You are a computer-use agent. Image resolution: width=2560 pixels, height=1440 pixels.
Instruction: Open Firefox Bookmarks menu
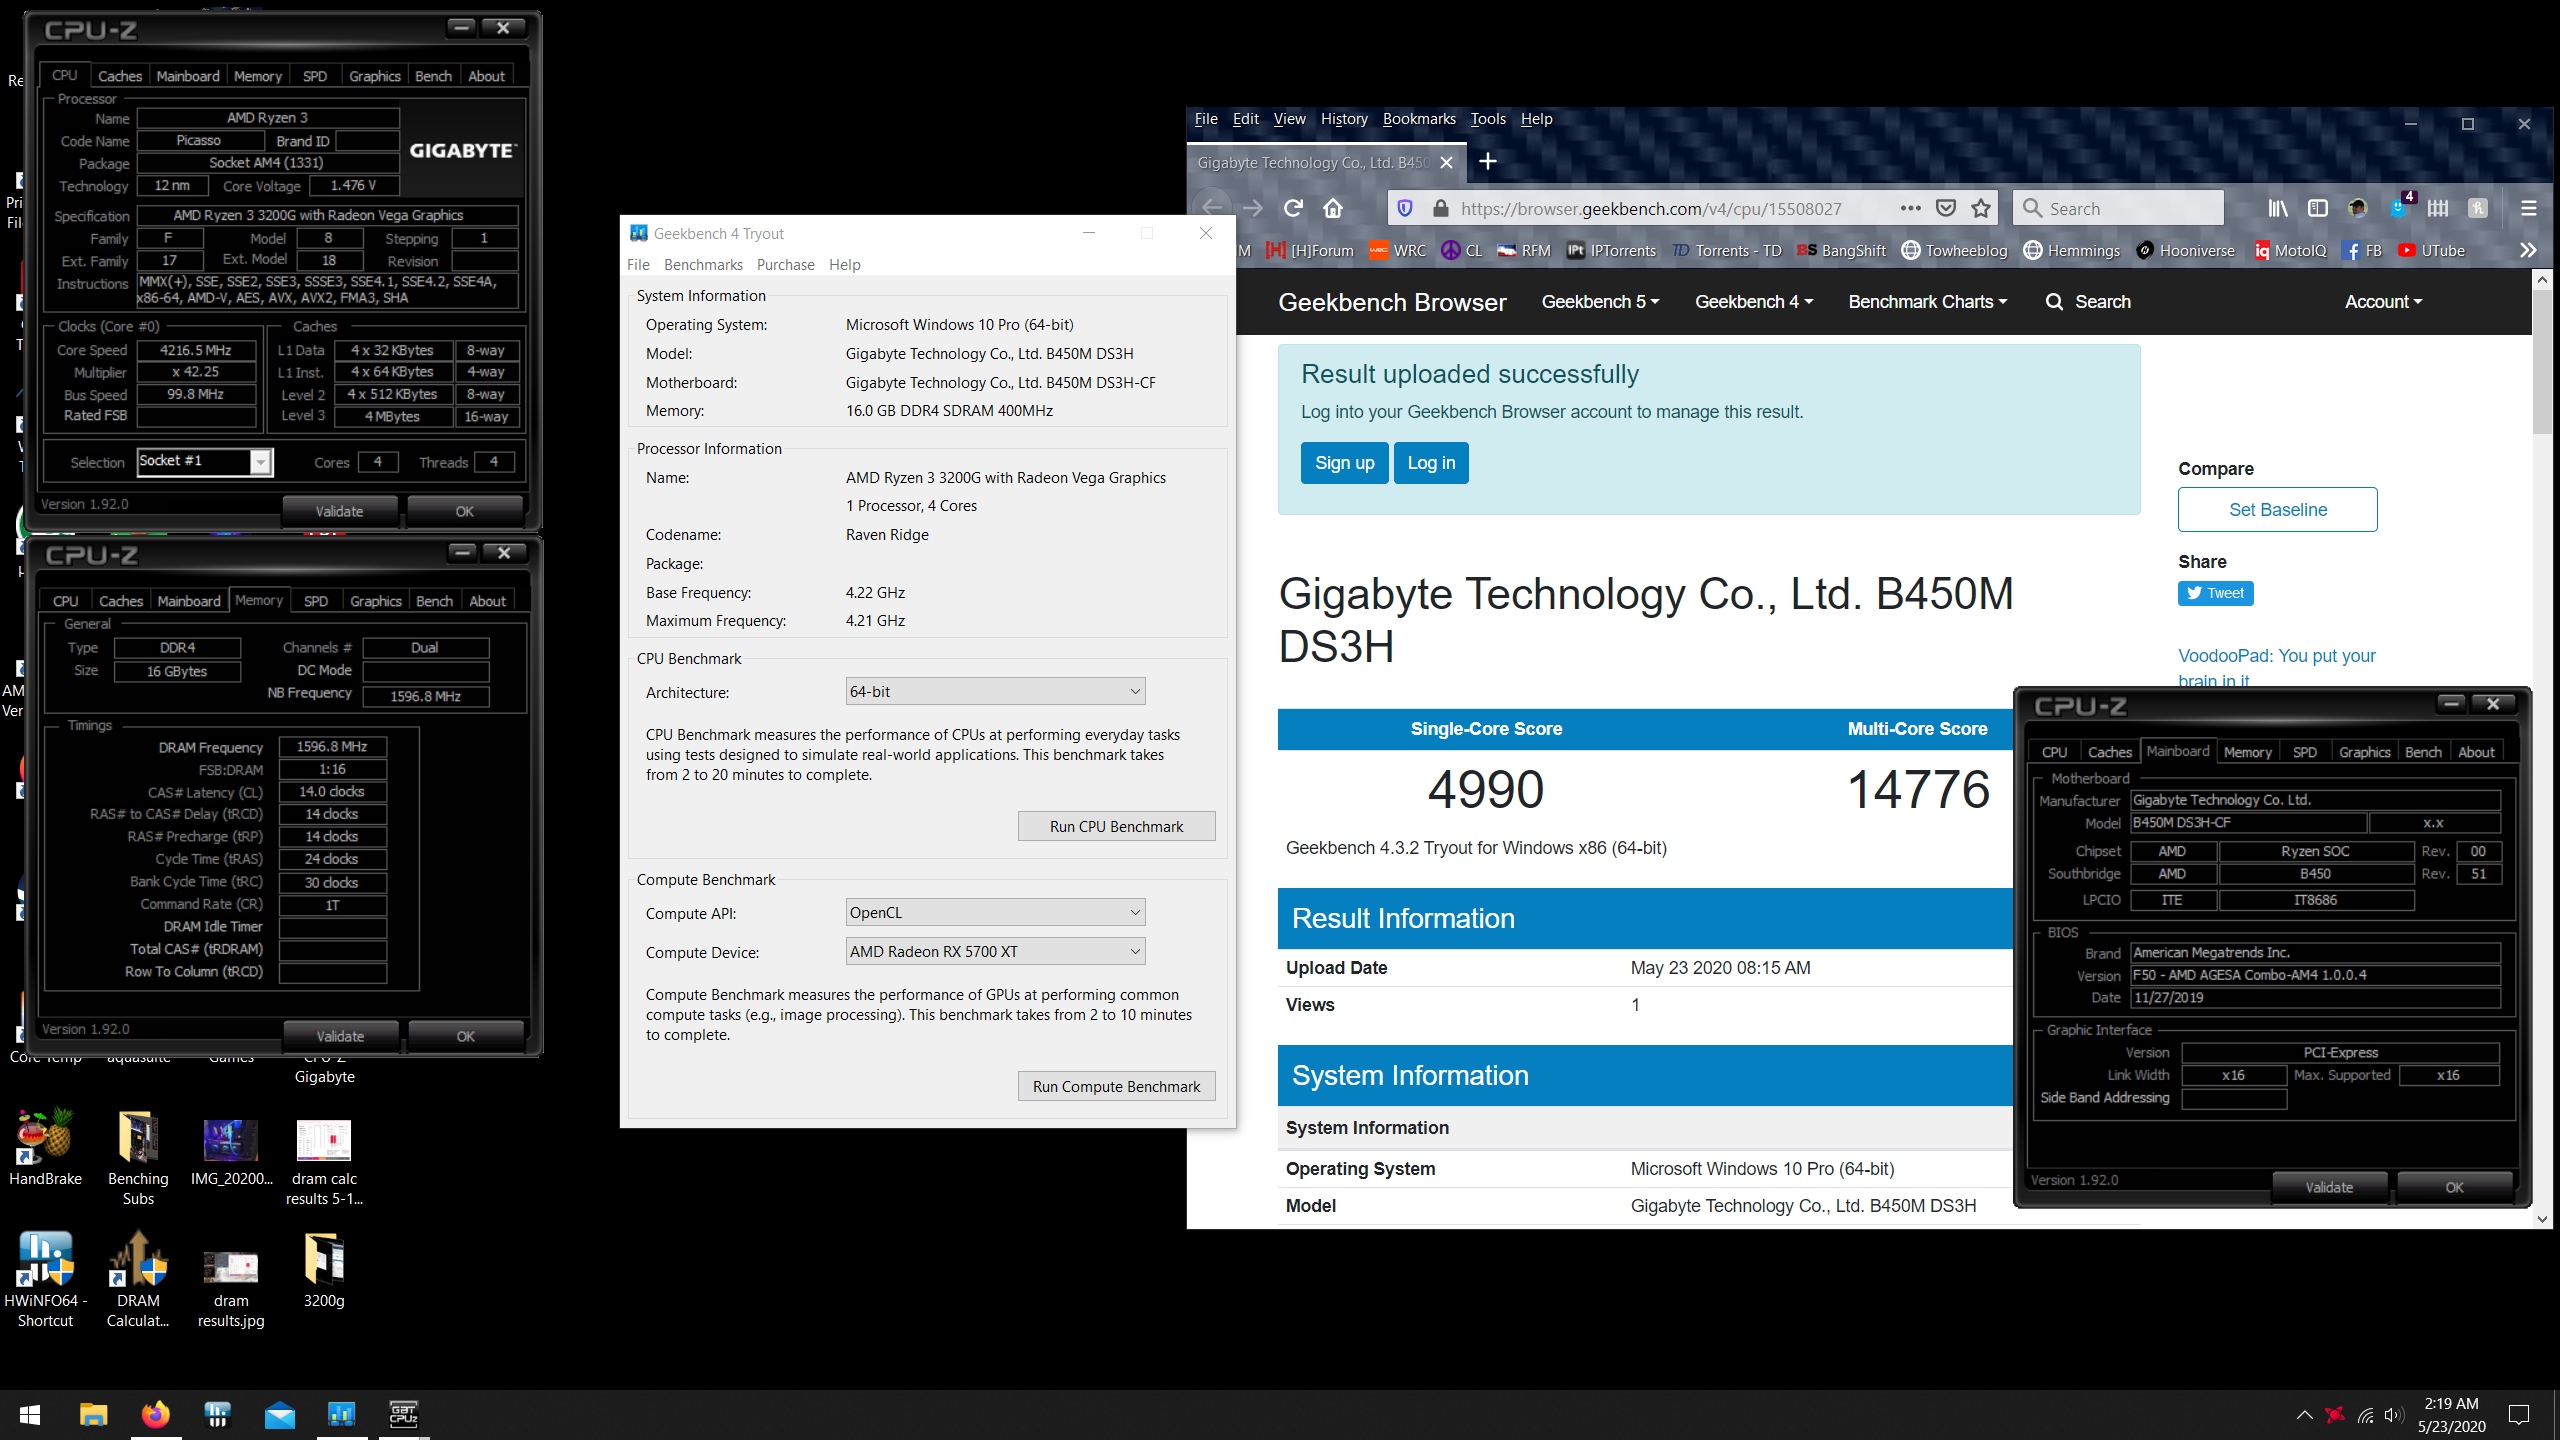(1419, 119)
